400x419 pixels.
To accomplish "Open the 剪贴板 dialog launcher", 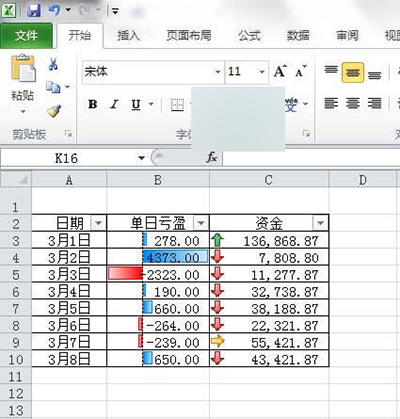I will point(68,134).
